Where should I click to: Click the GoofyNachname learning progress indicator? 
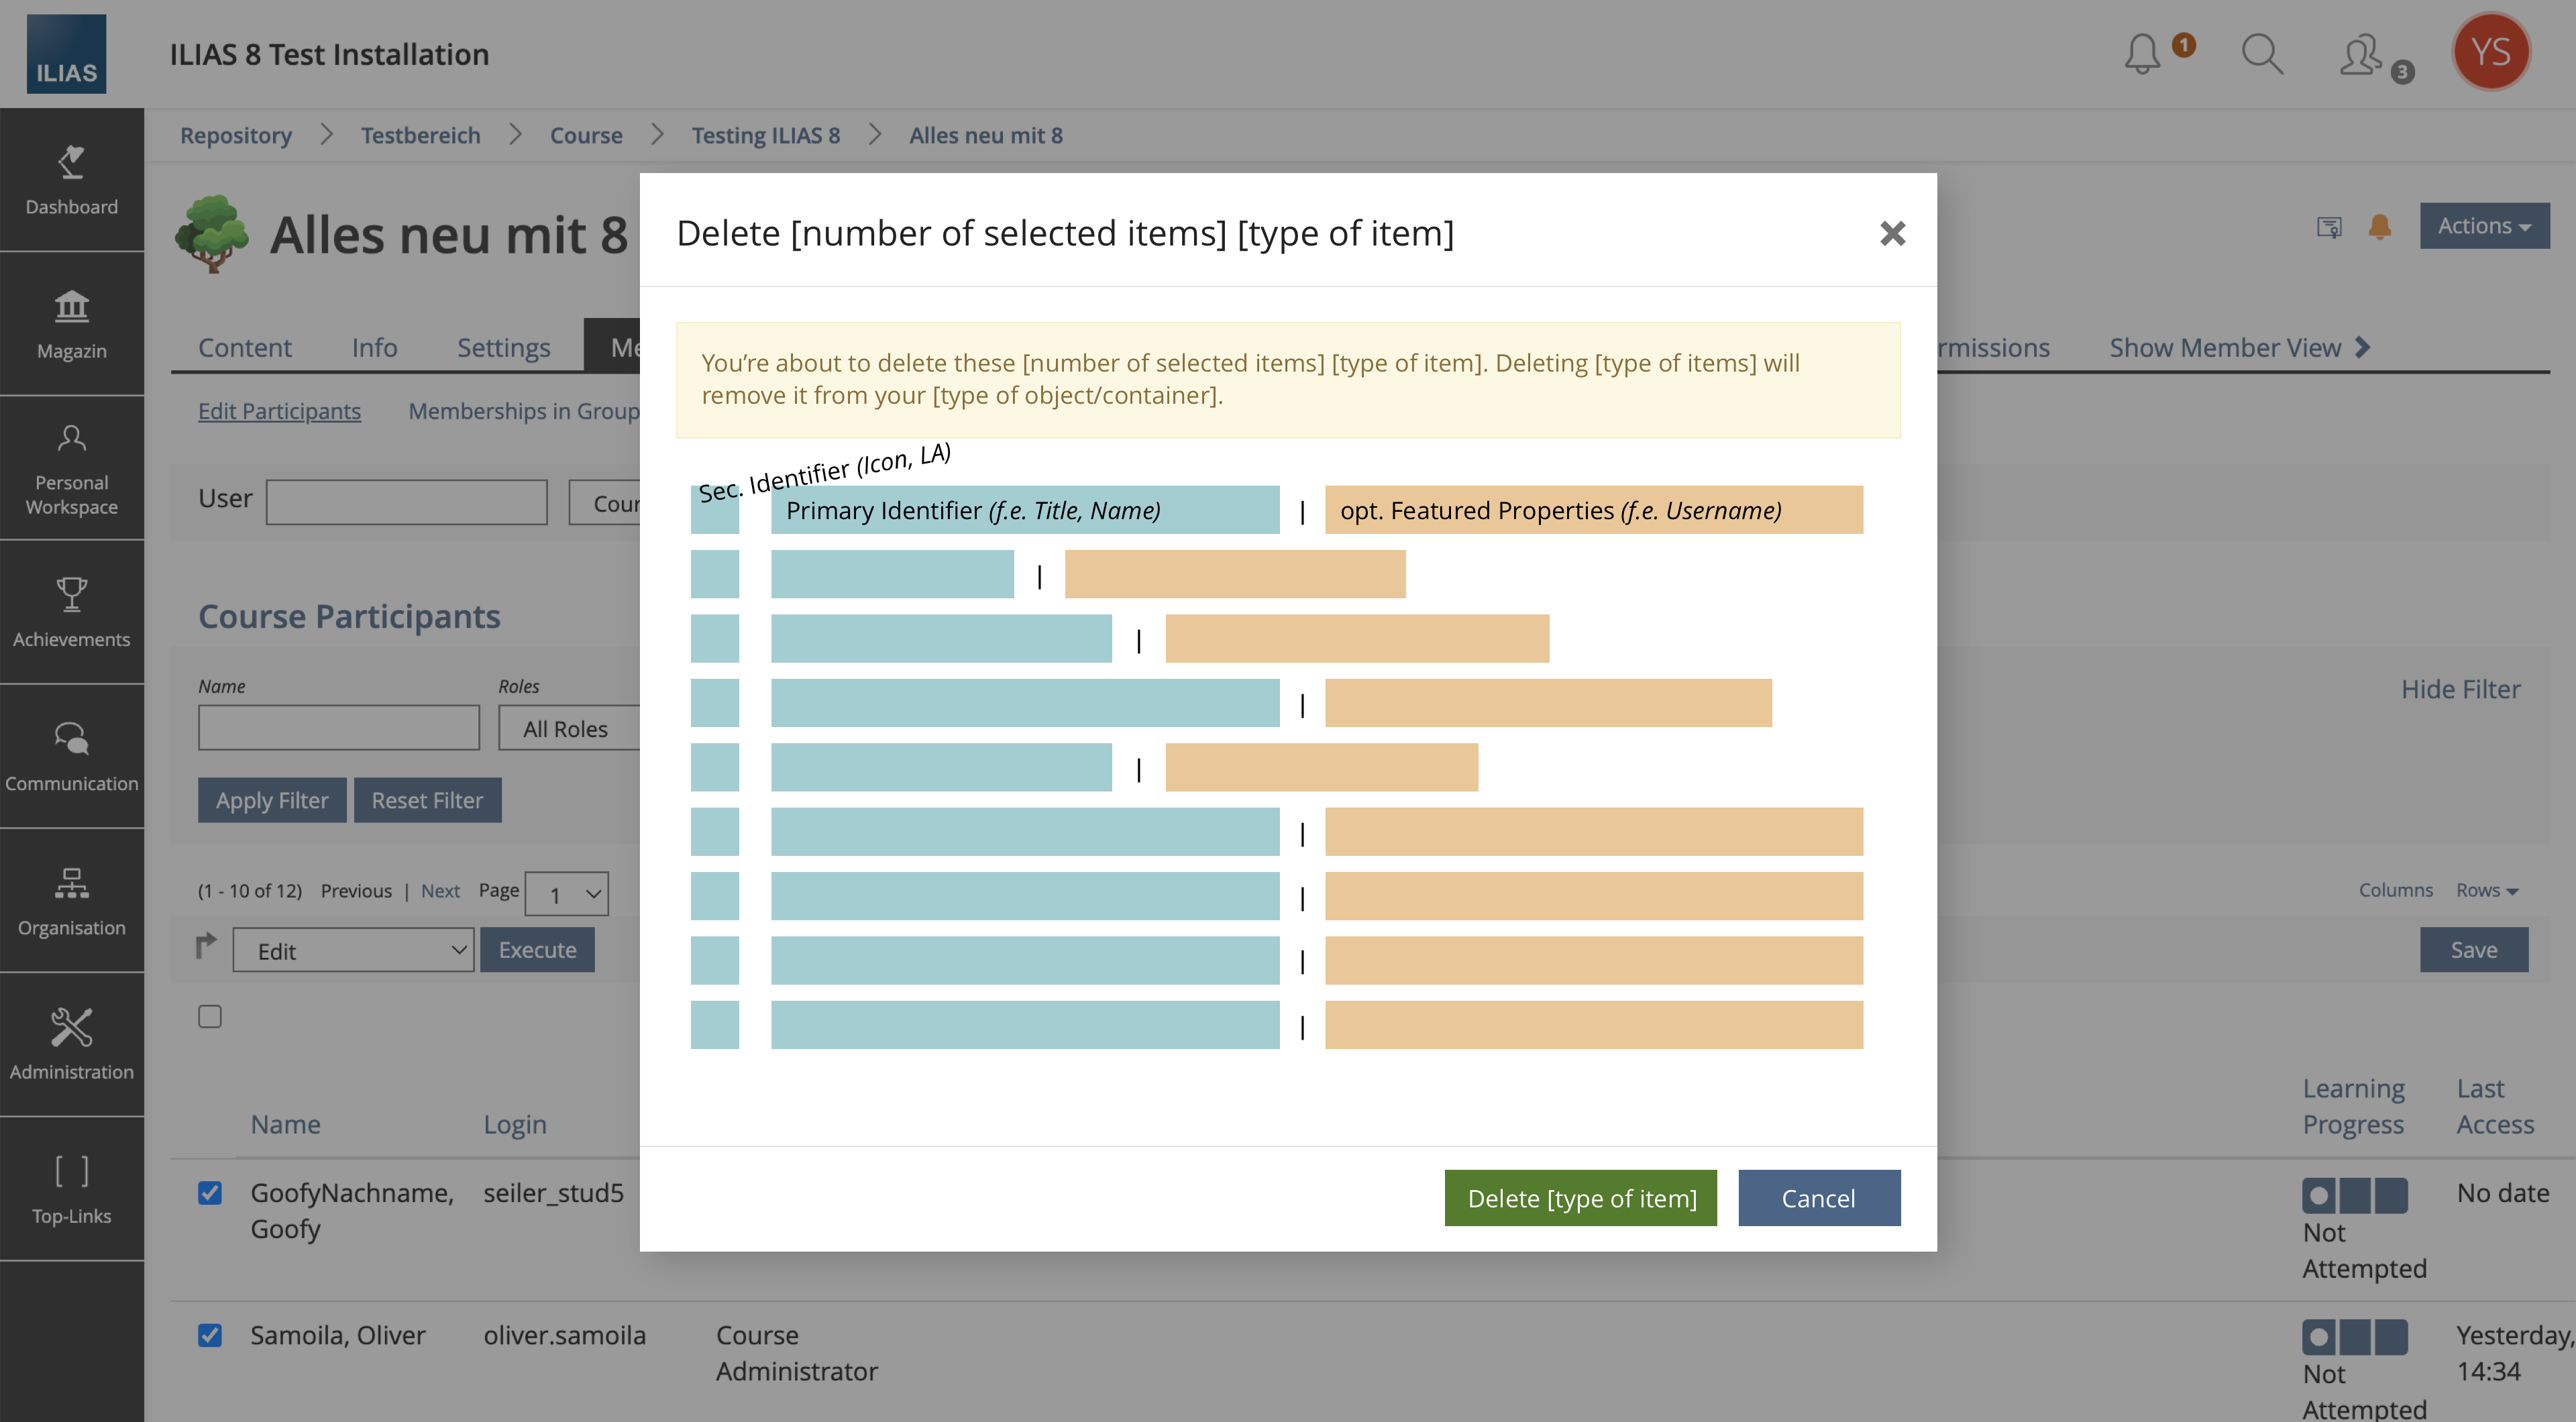[2354, 1196]
